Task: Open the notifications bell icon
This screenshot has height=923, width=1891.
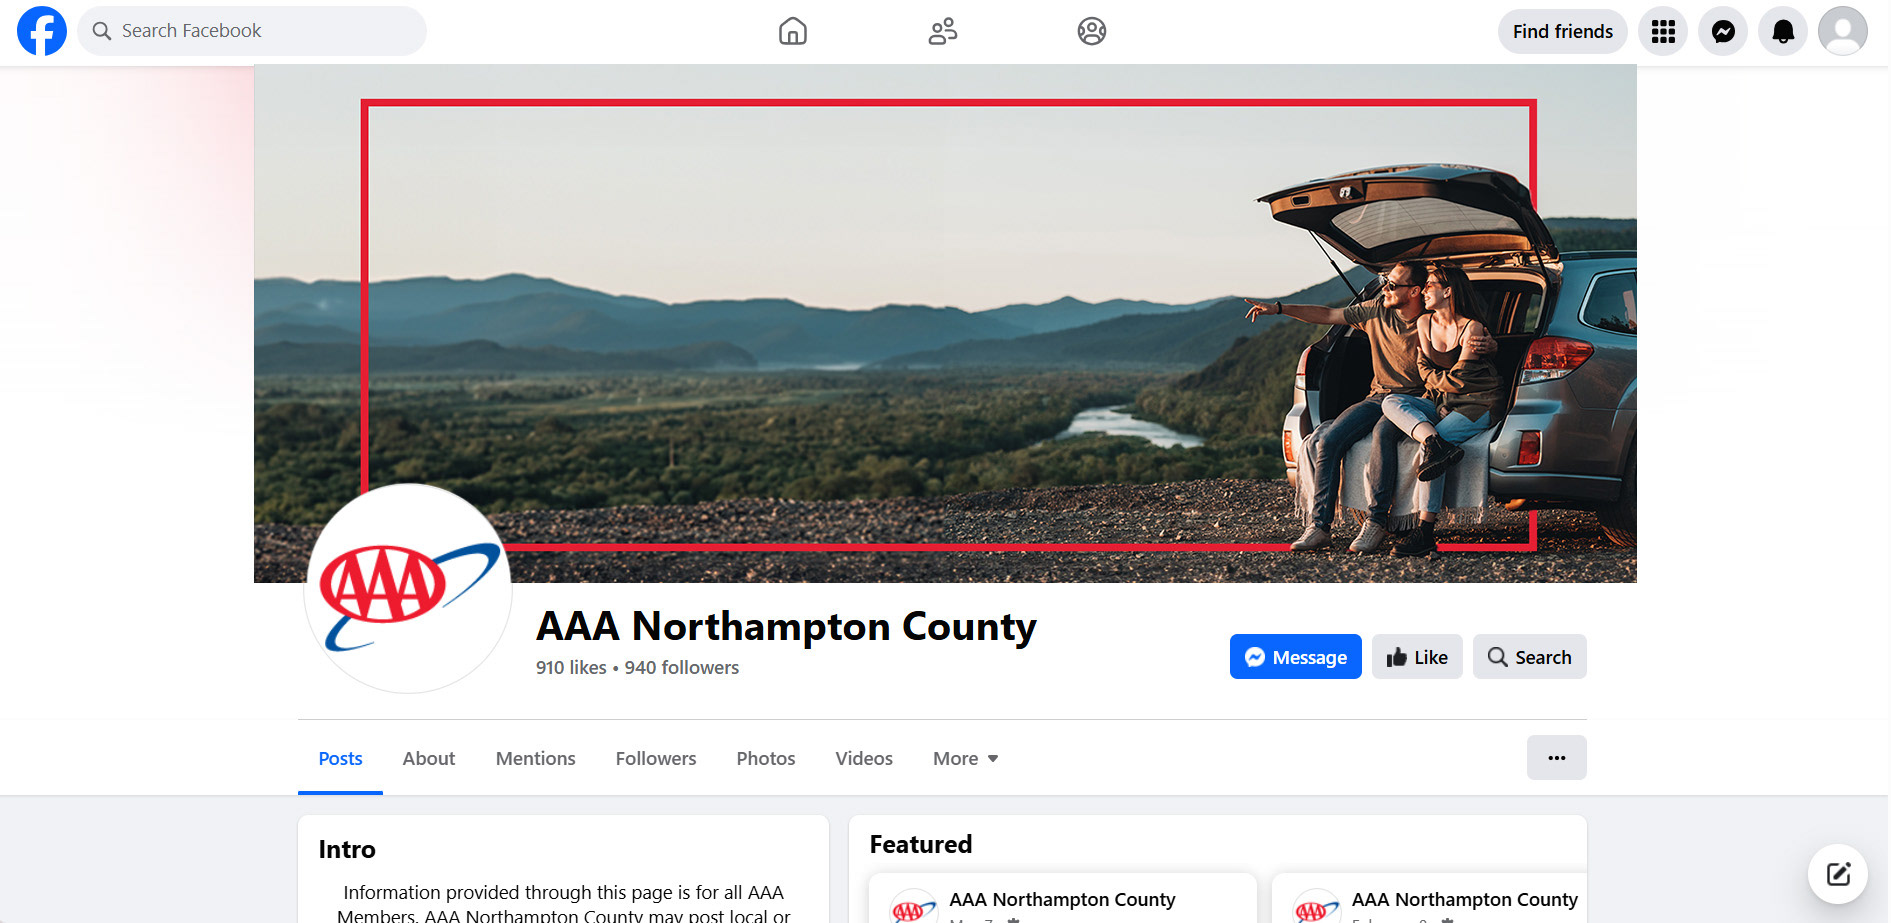Action: 1783,31
